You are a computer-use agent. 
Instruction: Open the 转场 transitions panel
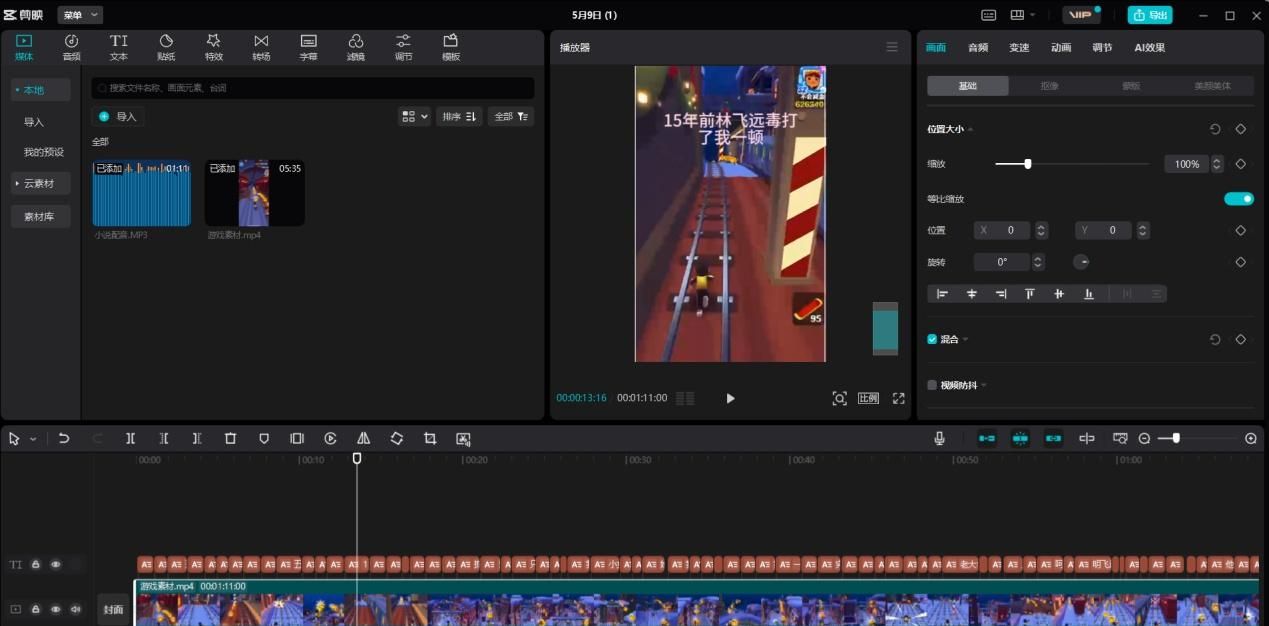(x=261, y=47)
